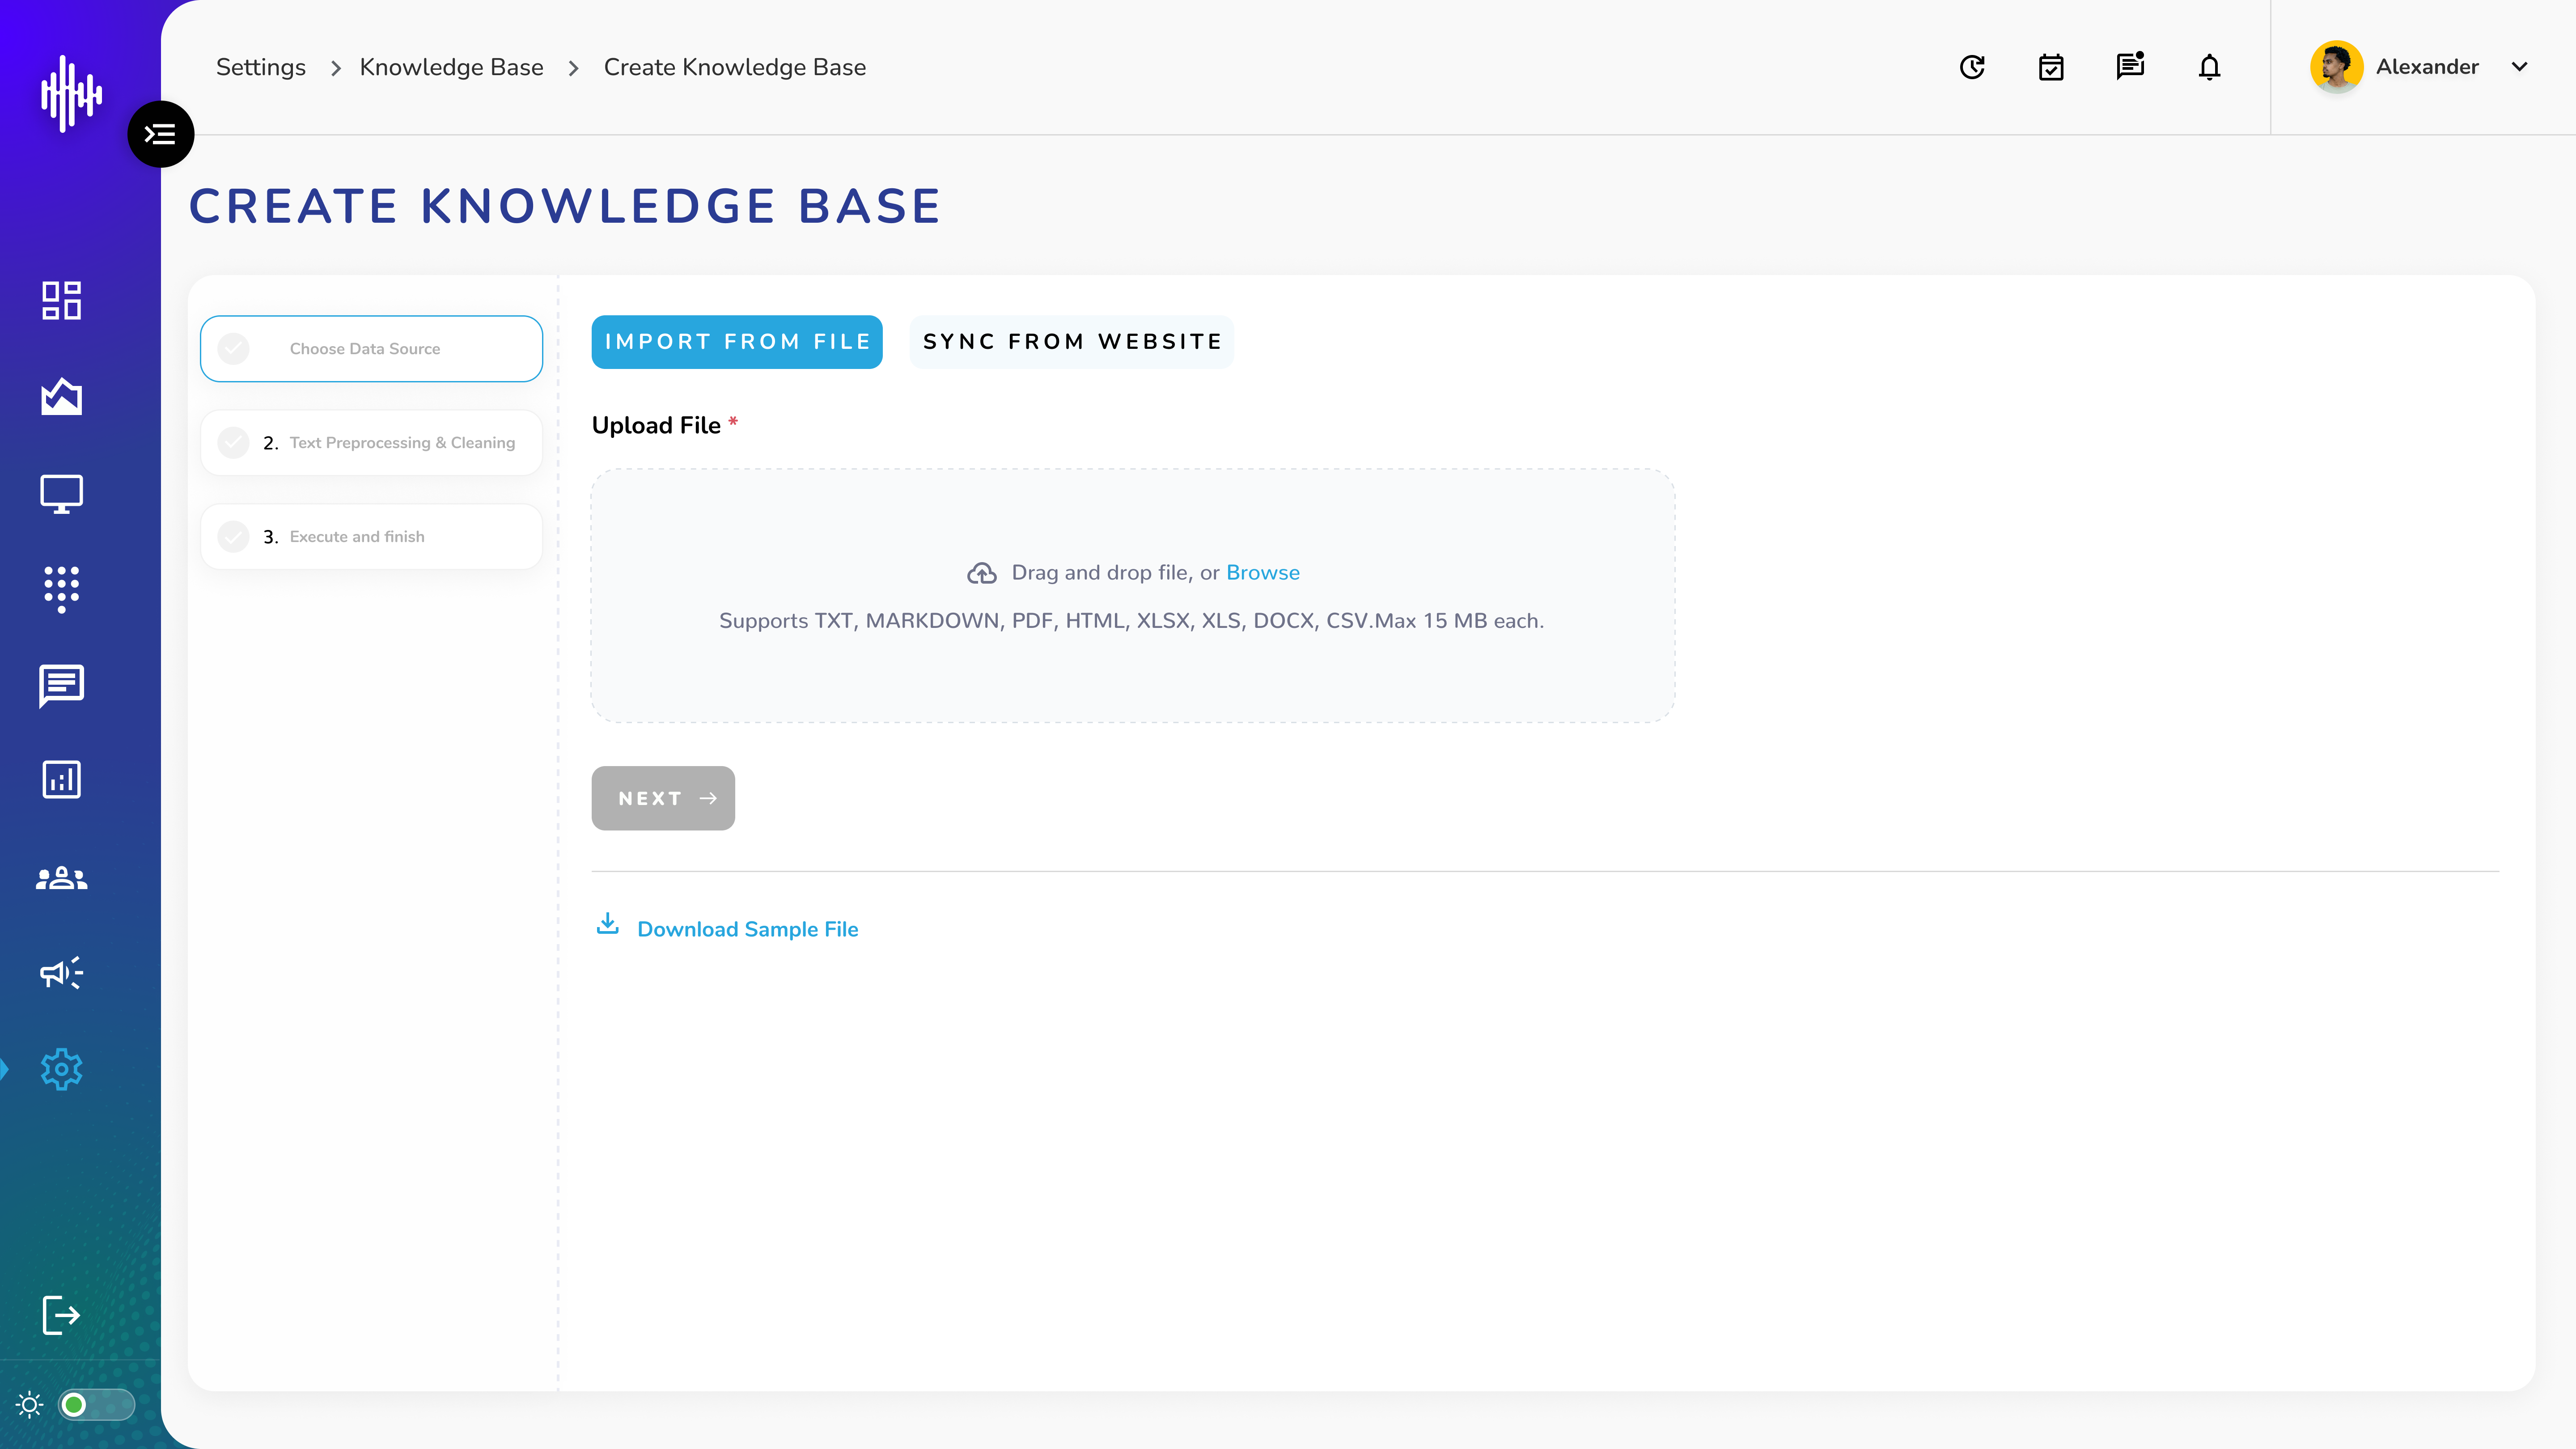Viewport: 2576px width, 1449px height.
Task: Select the Choose Data Source step
Action: point(371,349)
